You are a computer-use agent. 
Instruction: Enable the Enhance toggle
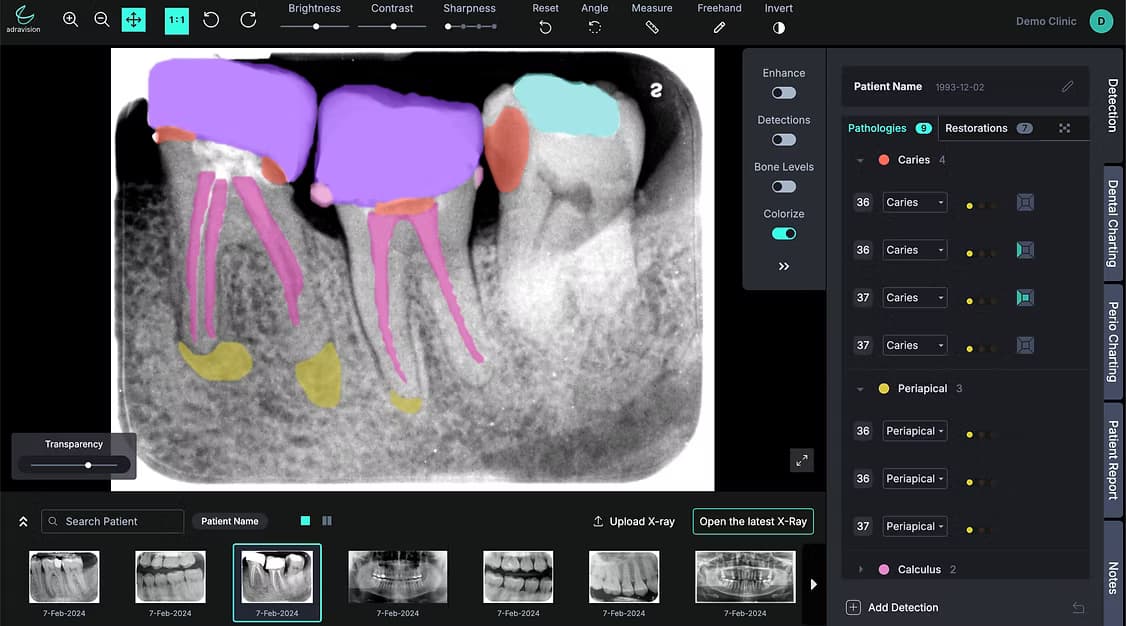tap(783, 92)
